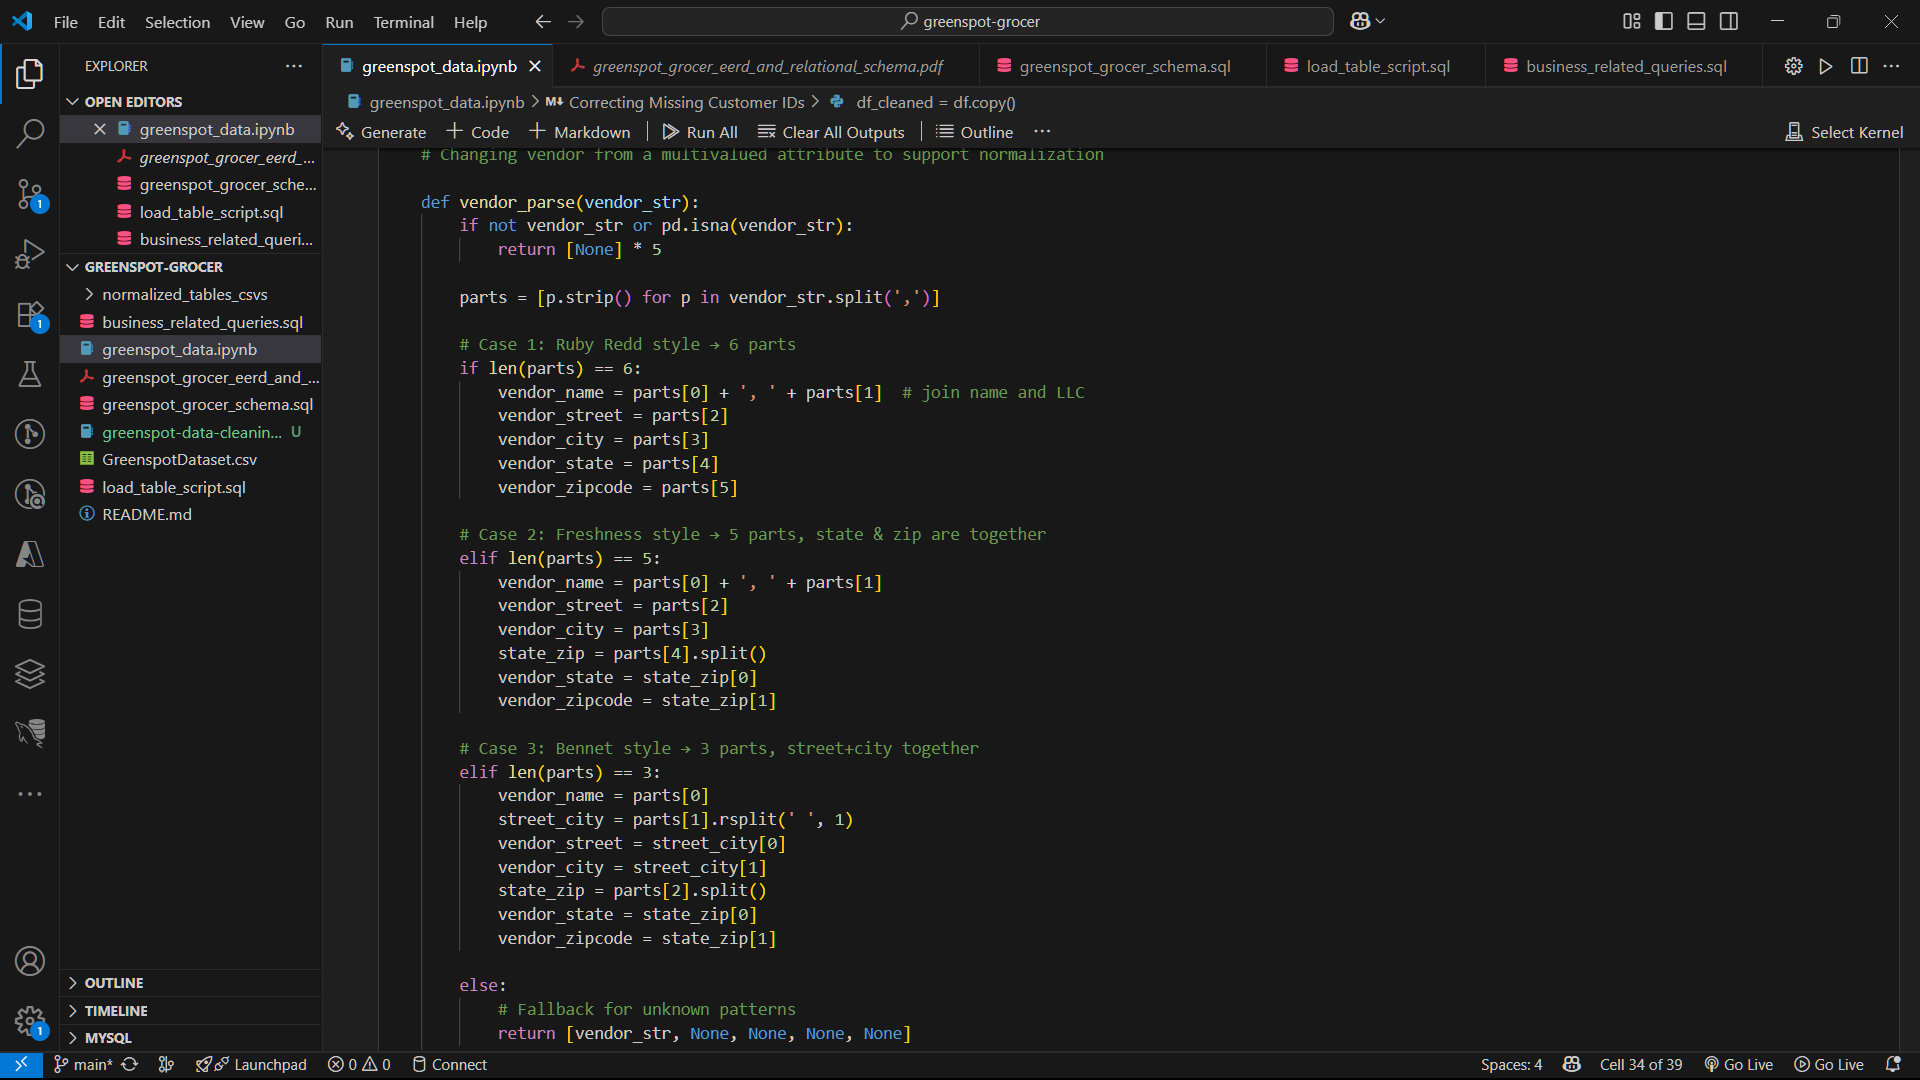1920x1080 pixels.
Task: Open the Accounts menu icon
Action: pyautogui.click(x=30, y=961)
